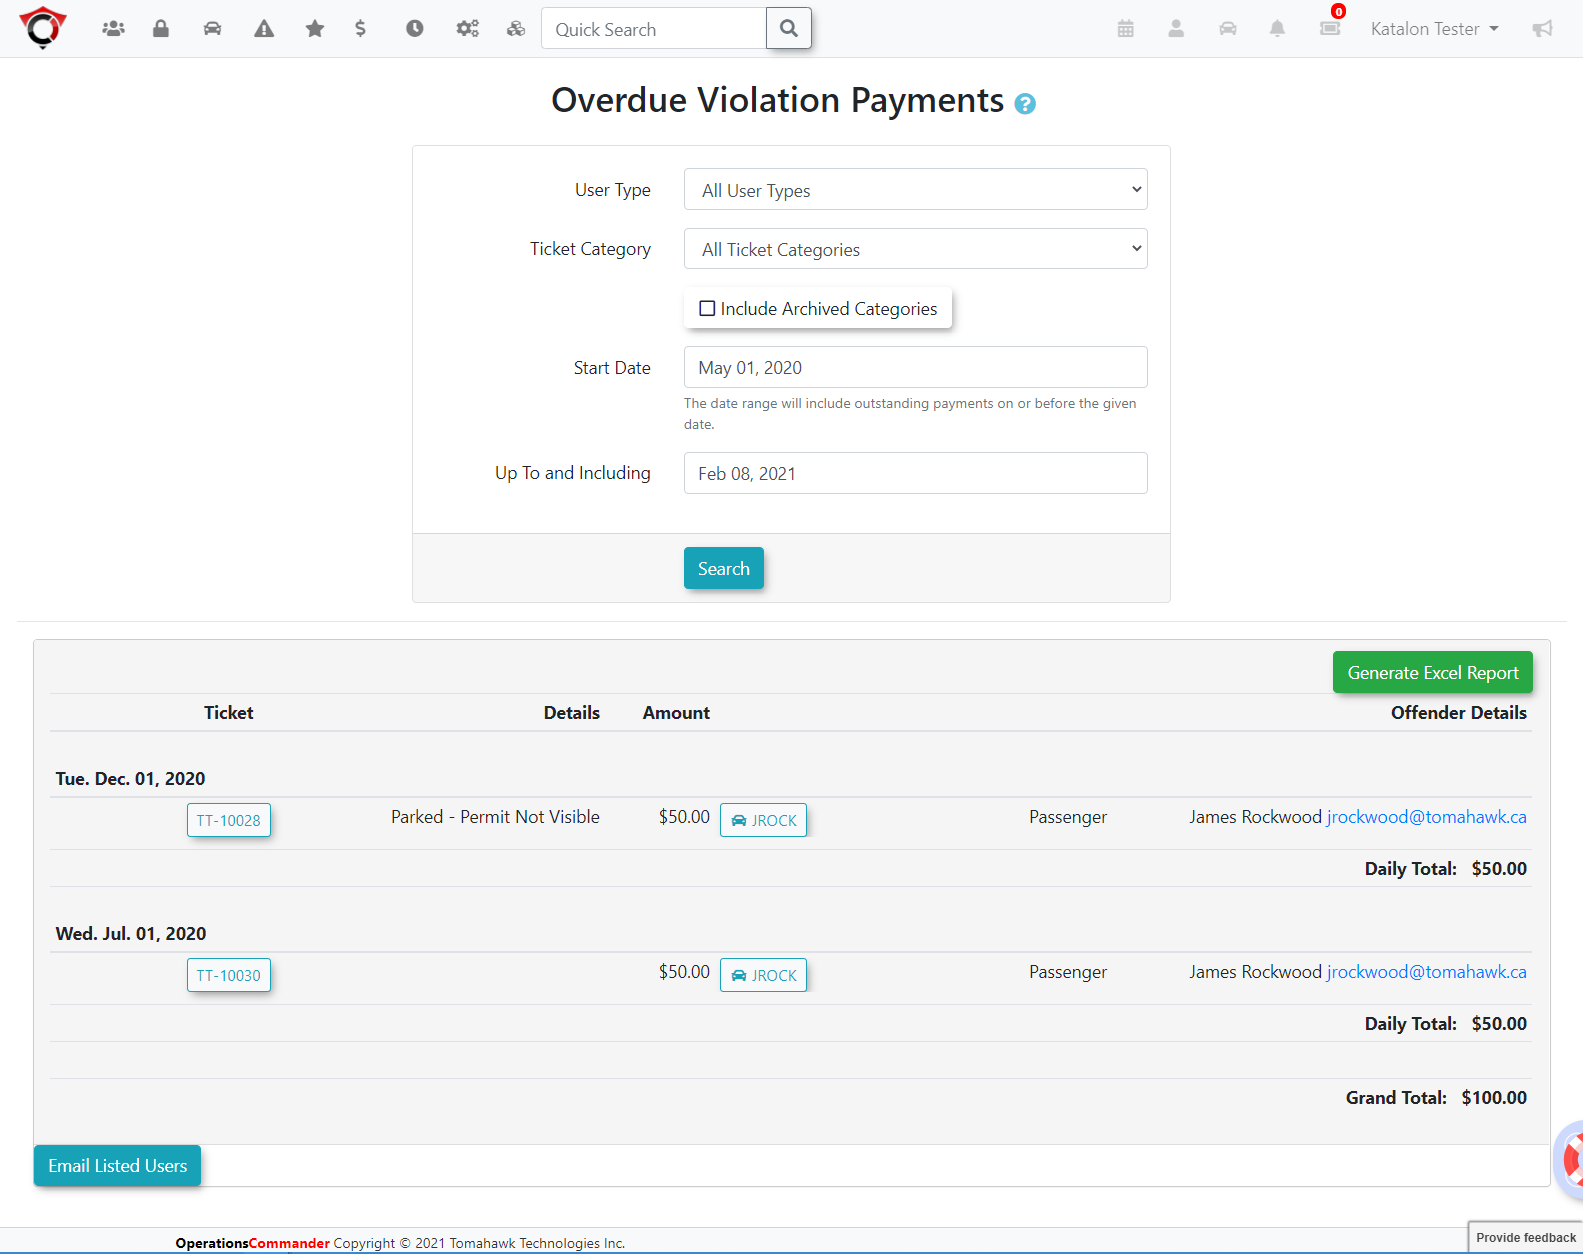Click the magnifying glass search button
Viewport: 1583px width, 1254px height.
[789, 28]
